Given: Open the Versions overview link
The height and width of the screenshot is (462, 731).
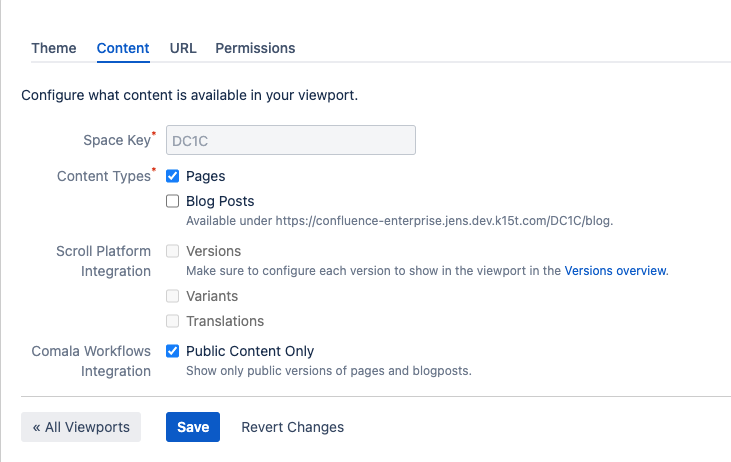Looking at the screenshot, I should 615,271.
